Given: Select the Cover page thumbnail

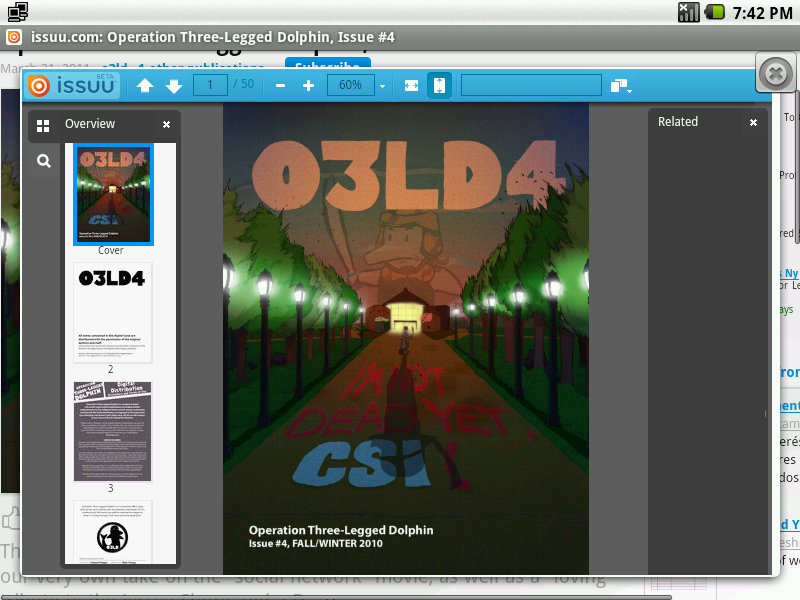Looking at the screenshot, I should (x=113, y=194).
